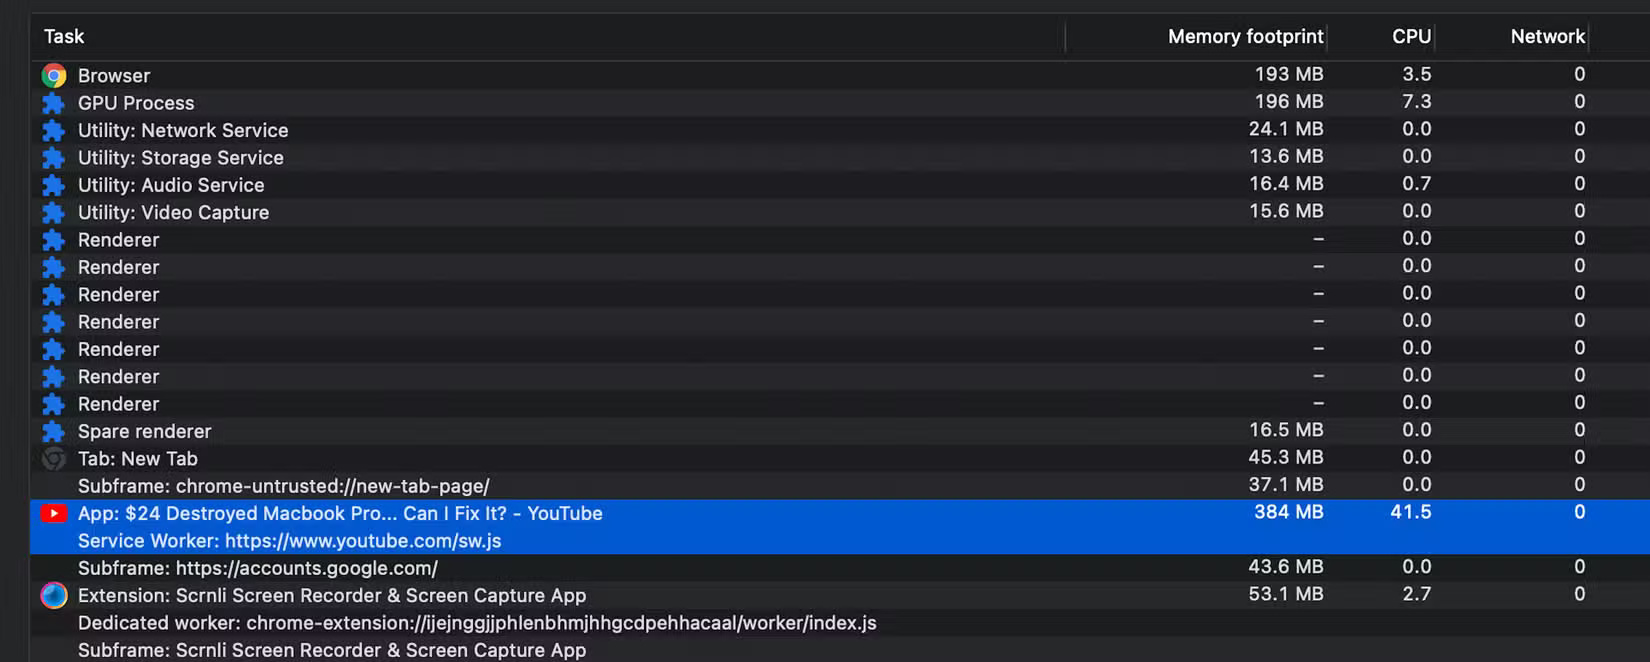Click the puzzle icon beside Utility: Storage Service
This screenshot has height=662, width=1650.
(x=54, y=158)
